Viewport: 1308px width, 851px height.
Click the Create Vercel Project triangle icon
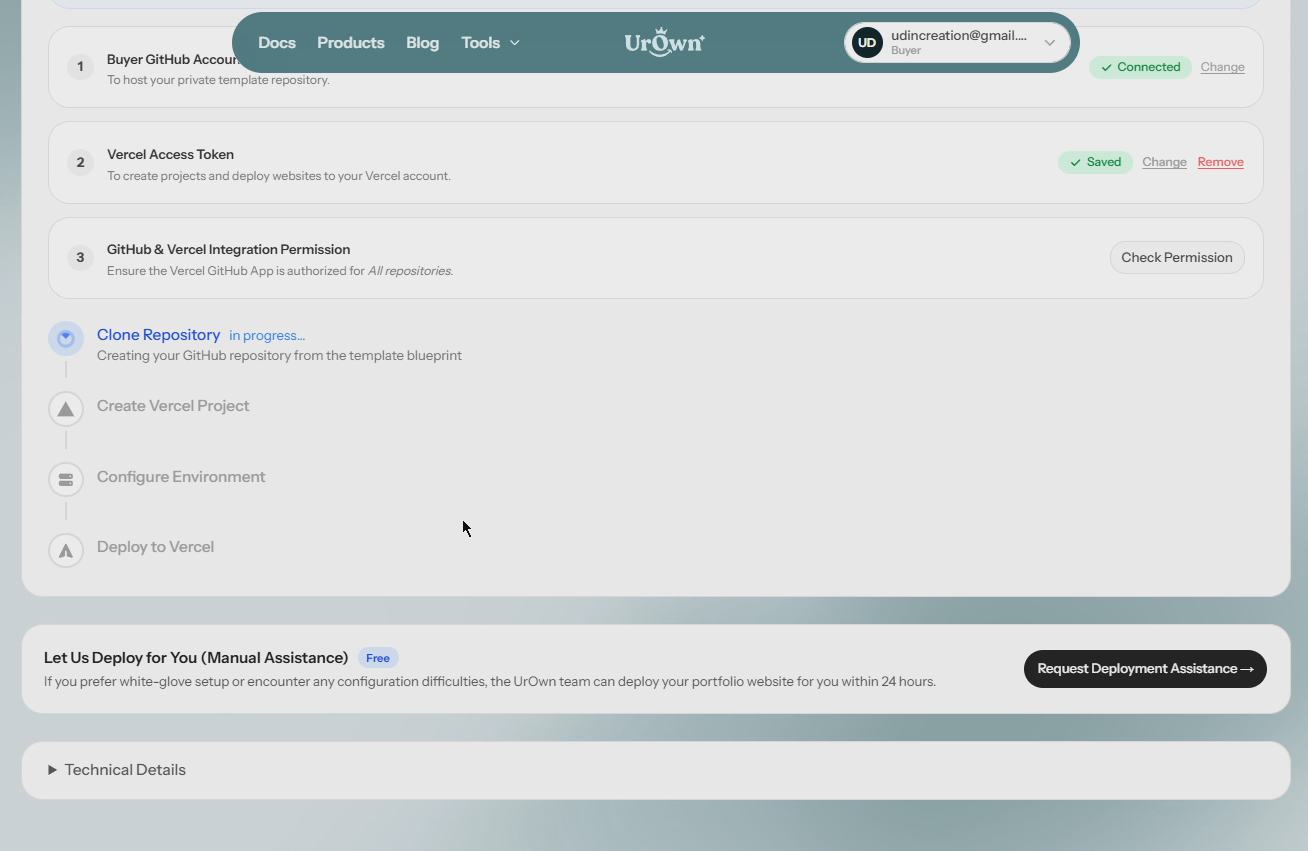pos(66,409)
